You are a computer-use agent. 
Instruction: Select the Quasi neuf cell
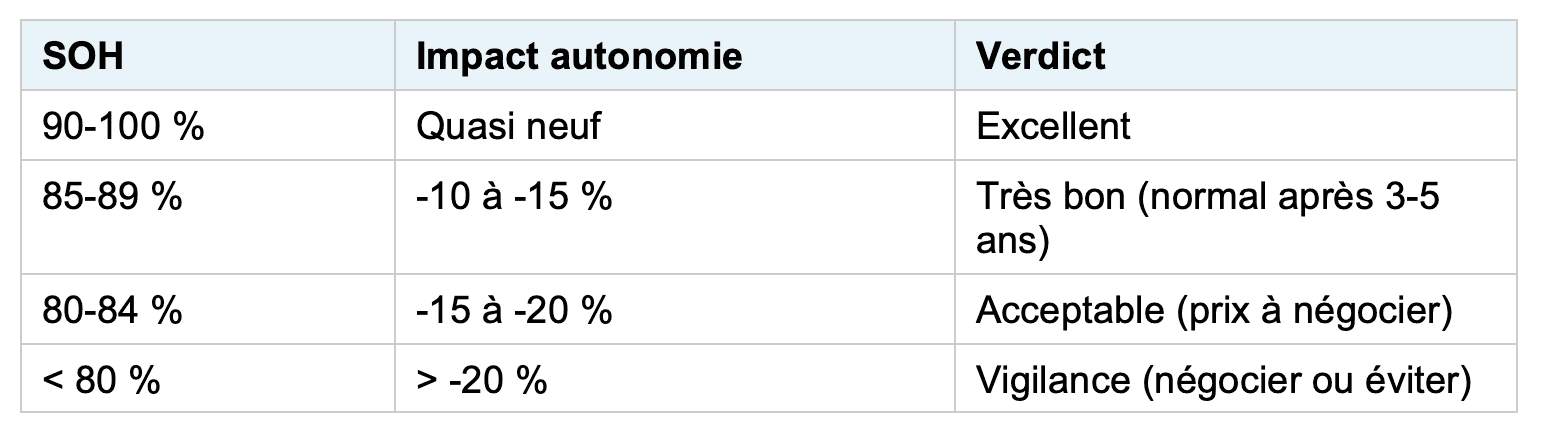click(x=508, y=127)
